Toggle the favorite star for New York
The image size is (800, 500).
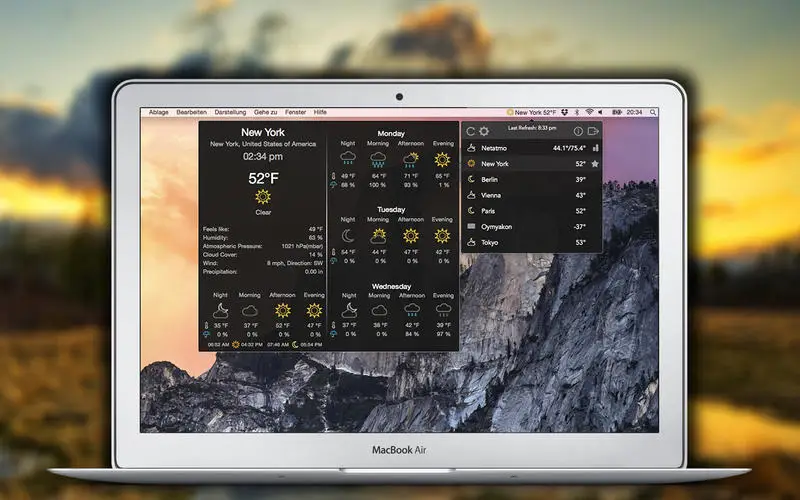595,164
